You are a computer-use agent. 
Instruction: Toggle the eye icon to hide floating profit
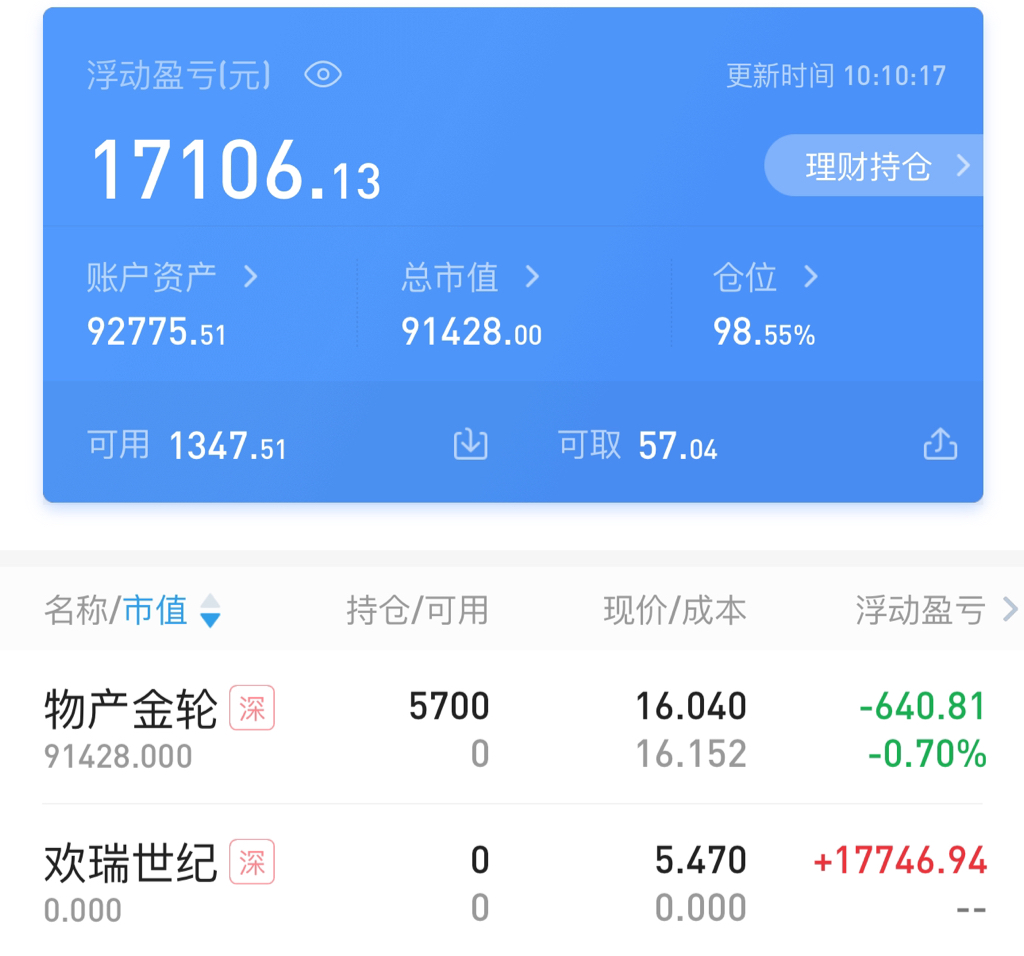323,74
